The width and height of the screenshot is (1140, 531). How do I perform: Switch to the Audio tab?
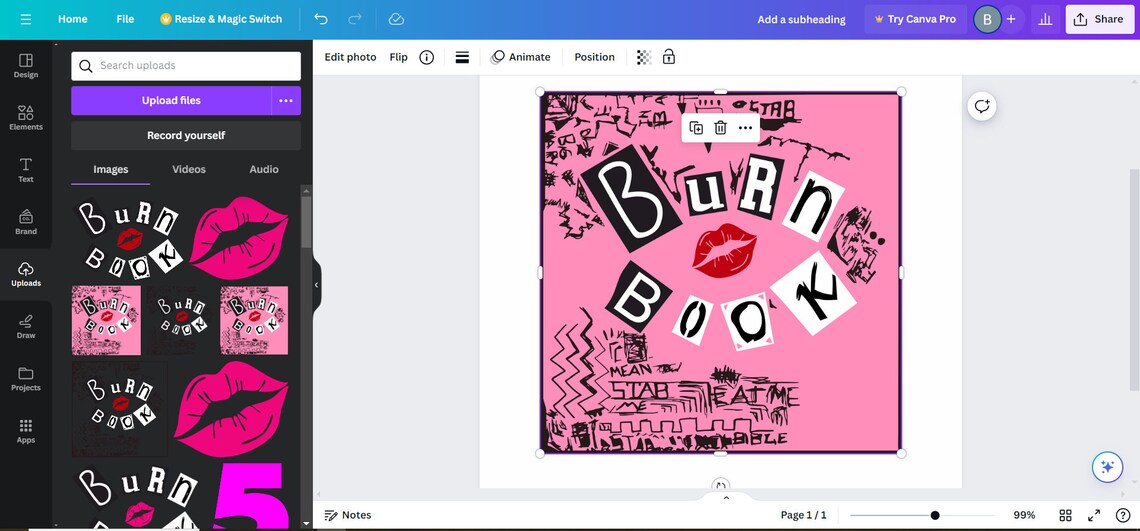tap(264, 169)
